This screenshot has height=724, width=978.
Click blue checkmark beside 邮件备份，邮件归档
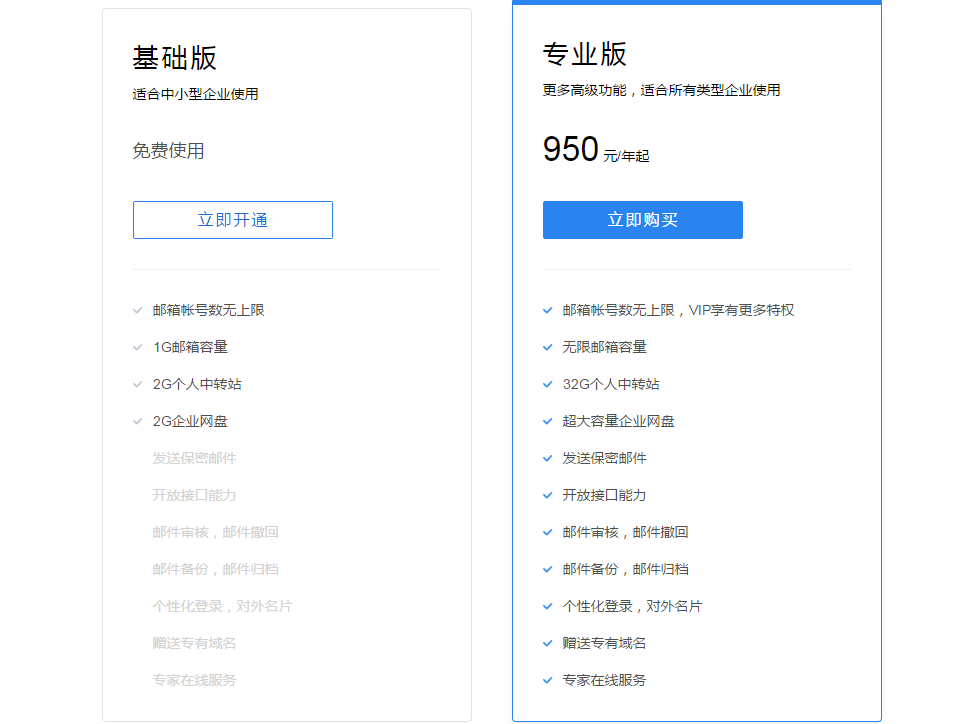[x=548, y=569]
